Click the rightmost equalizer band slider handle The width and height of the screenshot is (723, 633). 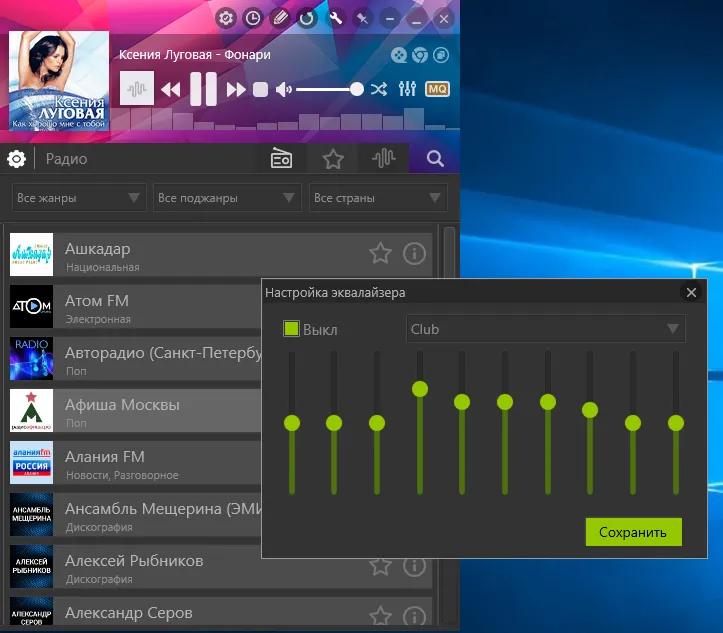[676, 423]
